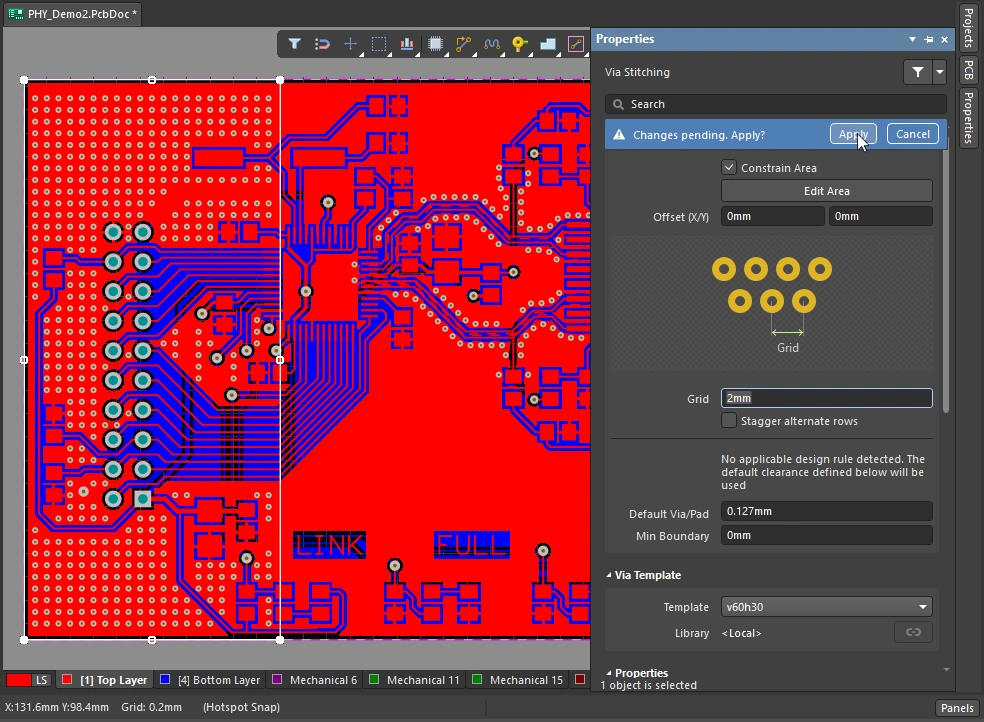Pin the Properties panel
The width and height of the screenshot is (984, 722).
(x=929, y=39)
